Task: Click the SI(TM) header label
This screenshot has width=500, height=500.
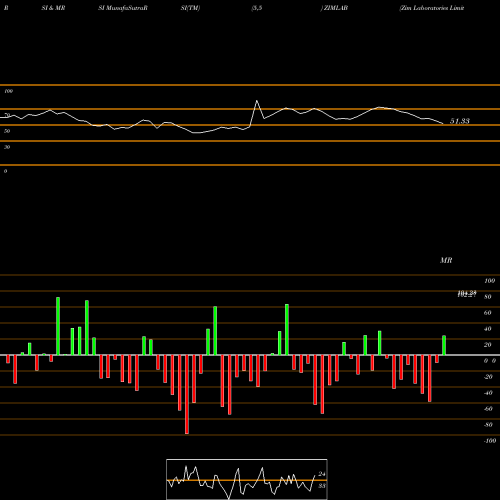Action: tap(190, 8)
